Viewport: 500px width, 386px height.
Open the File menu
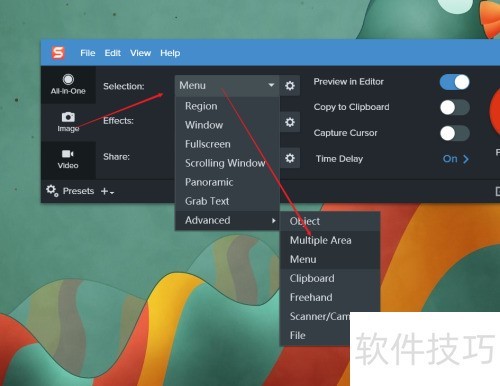(88, 53)
